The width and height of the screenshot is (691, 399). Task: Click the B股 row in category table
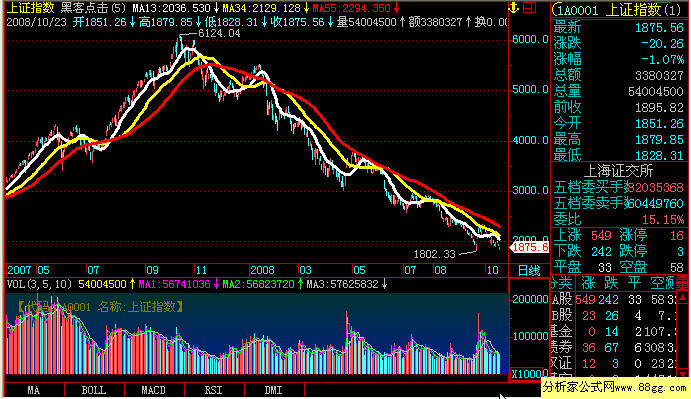click(614, 316)
